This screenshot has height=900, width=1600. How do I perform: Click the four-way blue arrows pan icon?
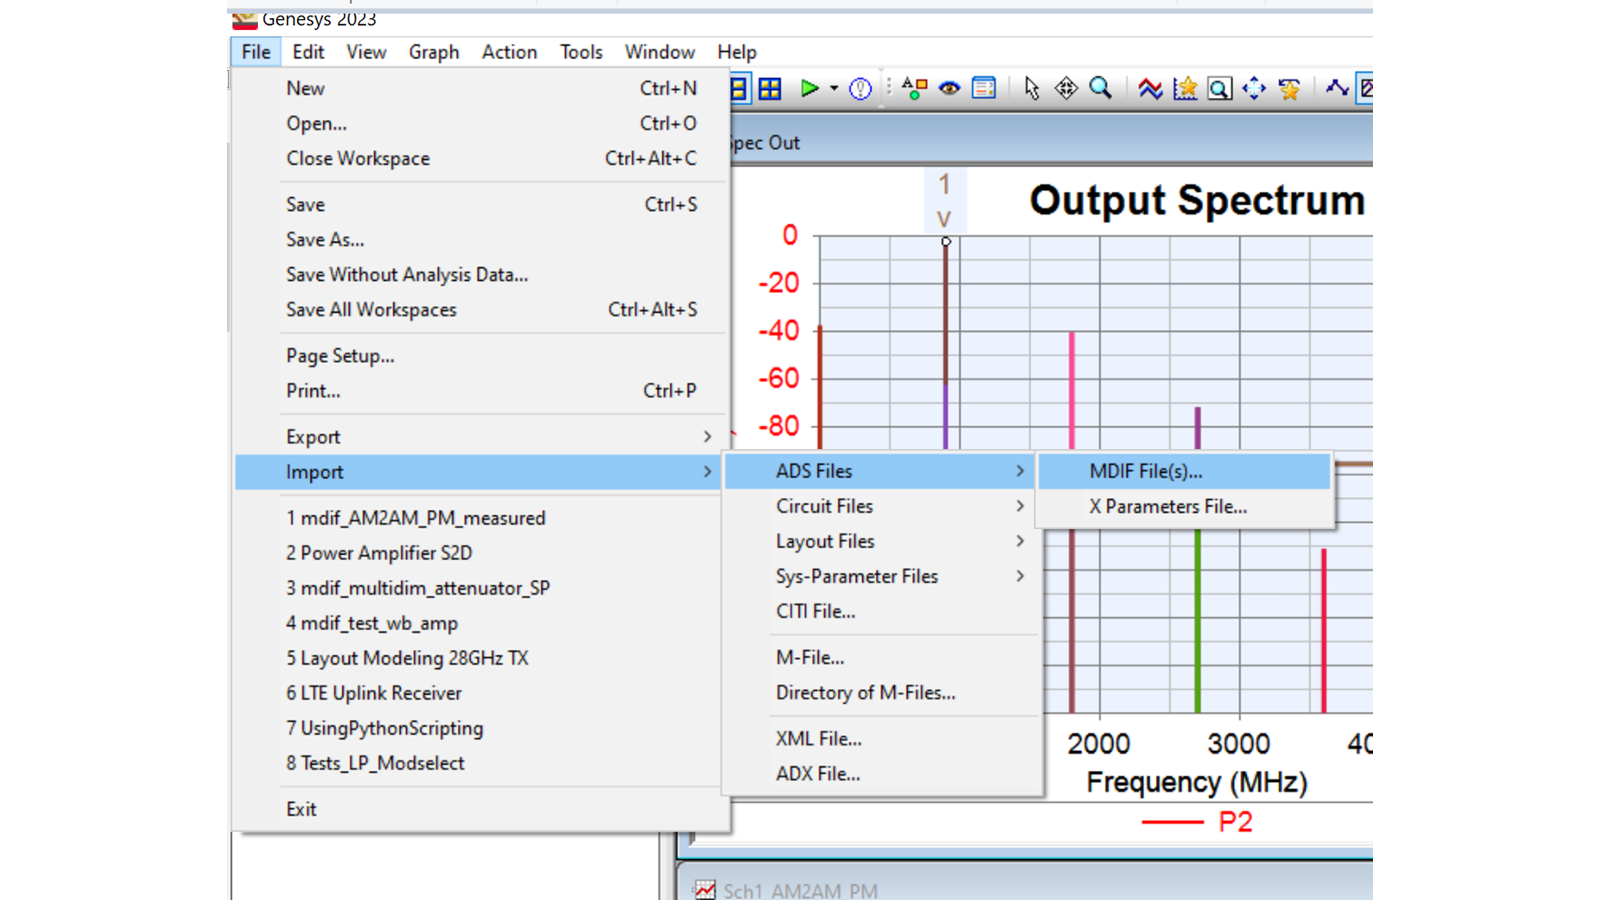pos(1254,89)
